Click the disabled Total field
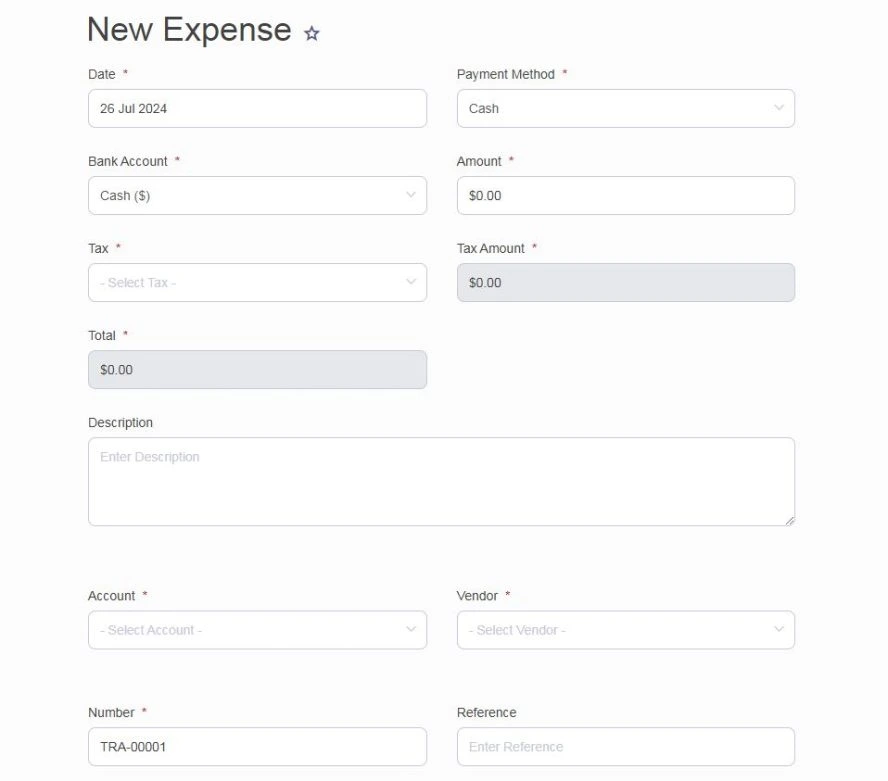This screenshot has height=781, width=888. (257, 369)
